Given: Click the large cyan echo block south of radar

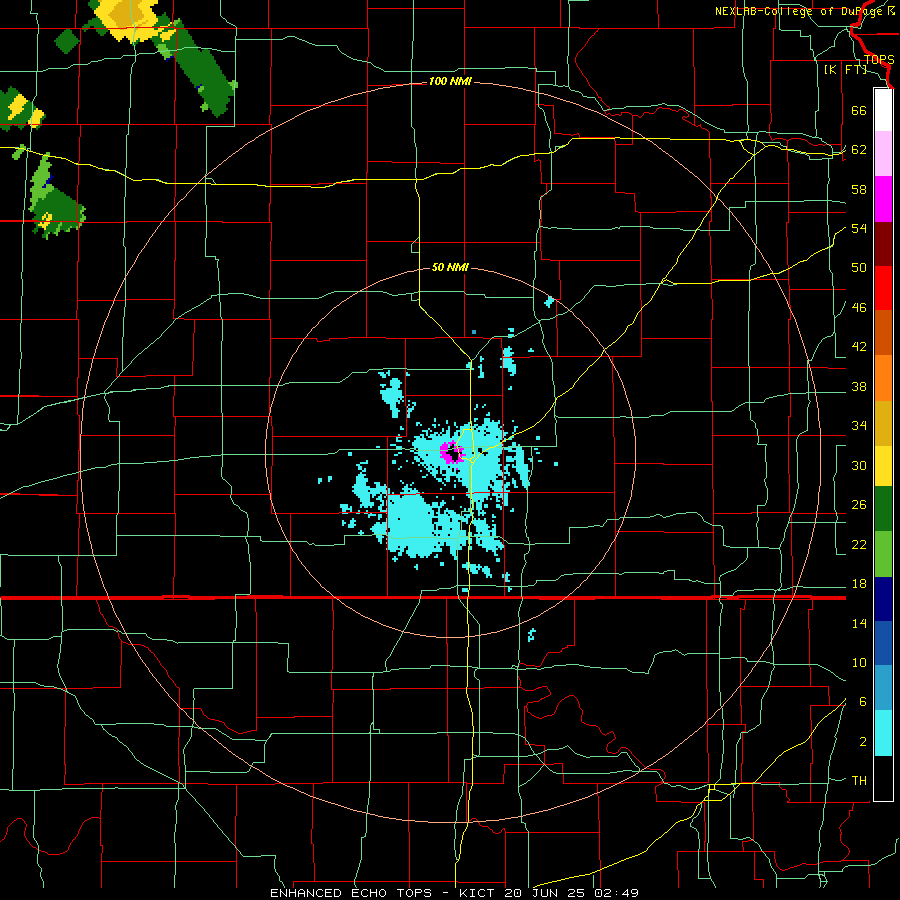Looking at the screenshot, I should point(416,525).
